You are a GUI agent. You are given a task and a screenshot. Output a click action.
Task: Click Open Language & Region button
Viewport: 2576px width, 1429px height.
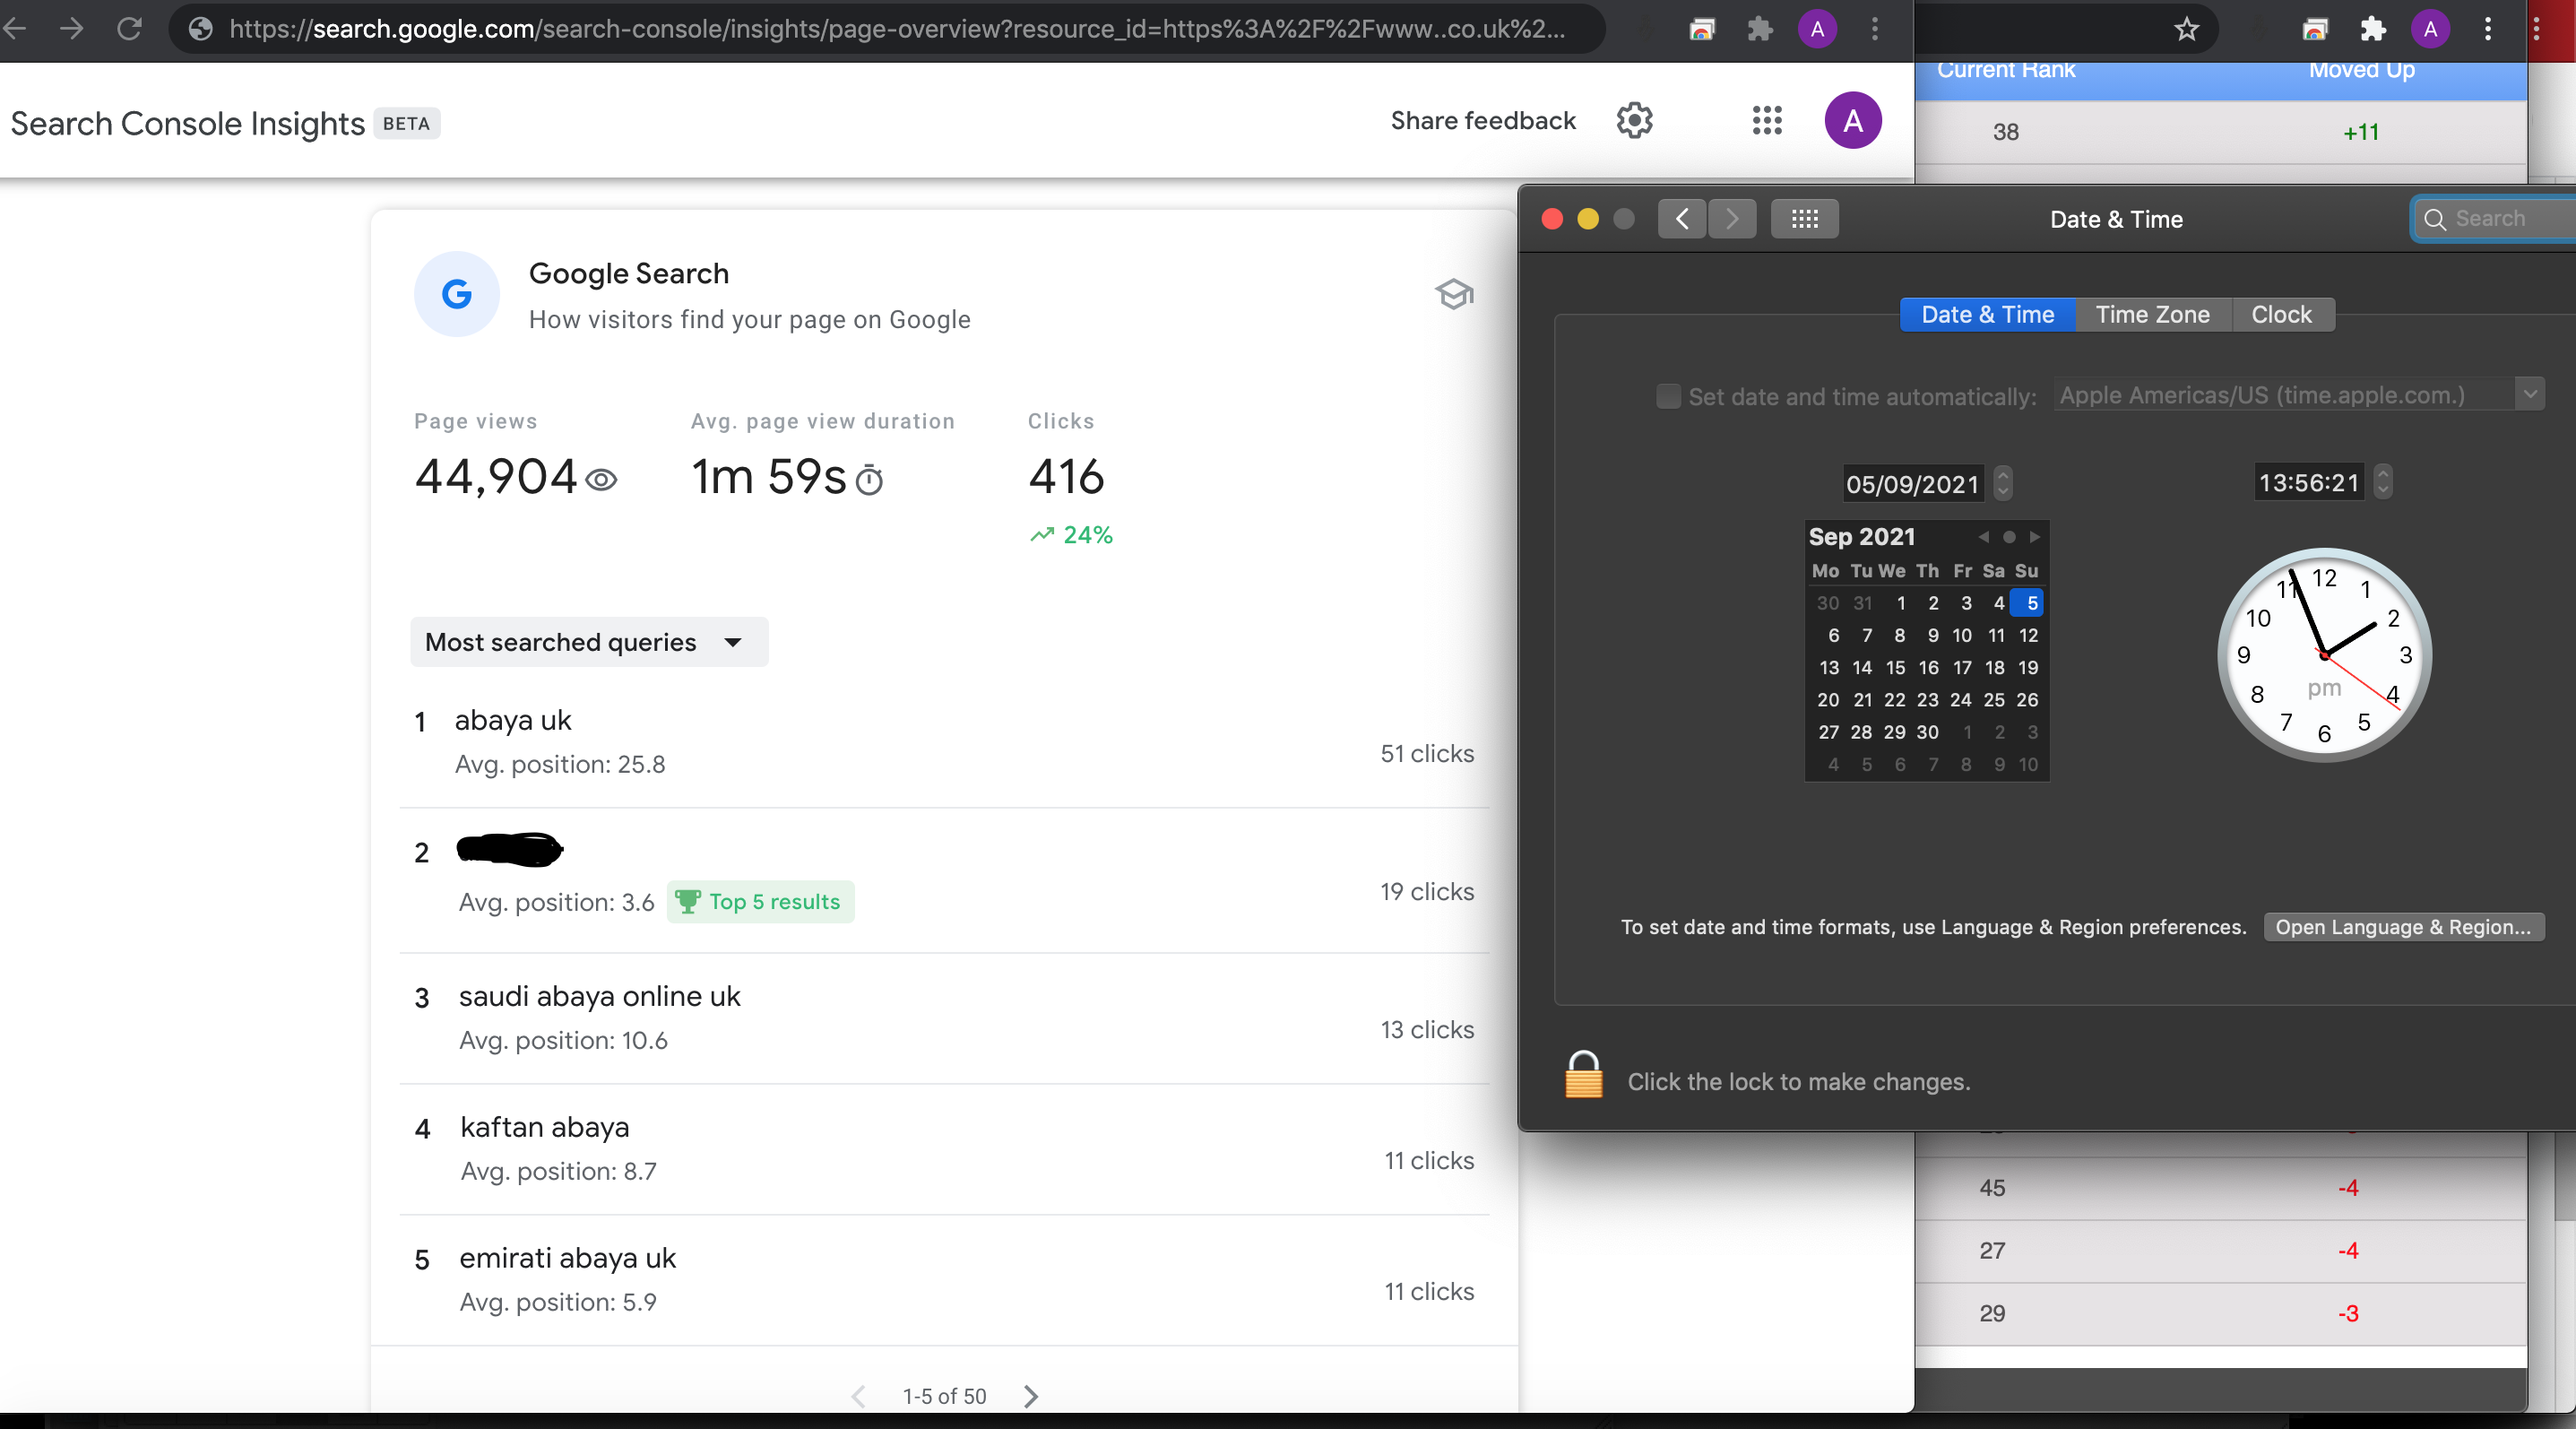[x=2403, y=927]
